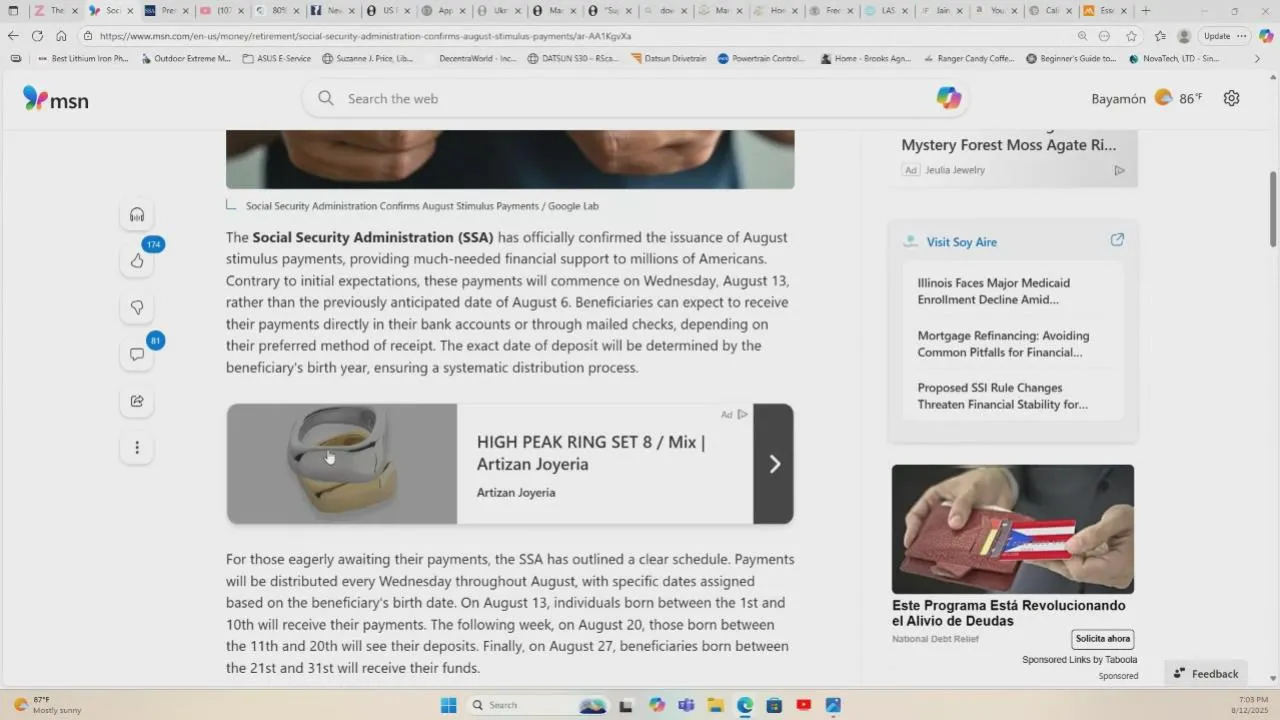Screen dimensions: 1280x720
Task: Click the browser back arrow
Action: coord(13,36)
